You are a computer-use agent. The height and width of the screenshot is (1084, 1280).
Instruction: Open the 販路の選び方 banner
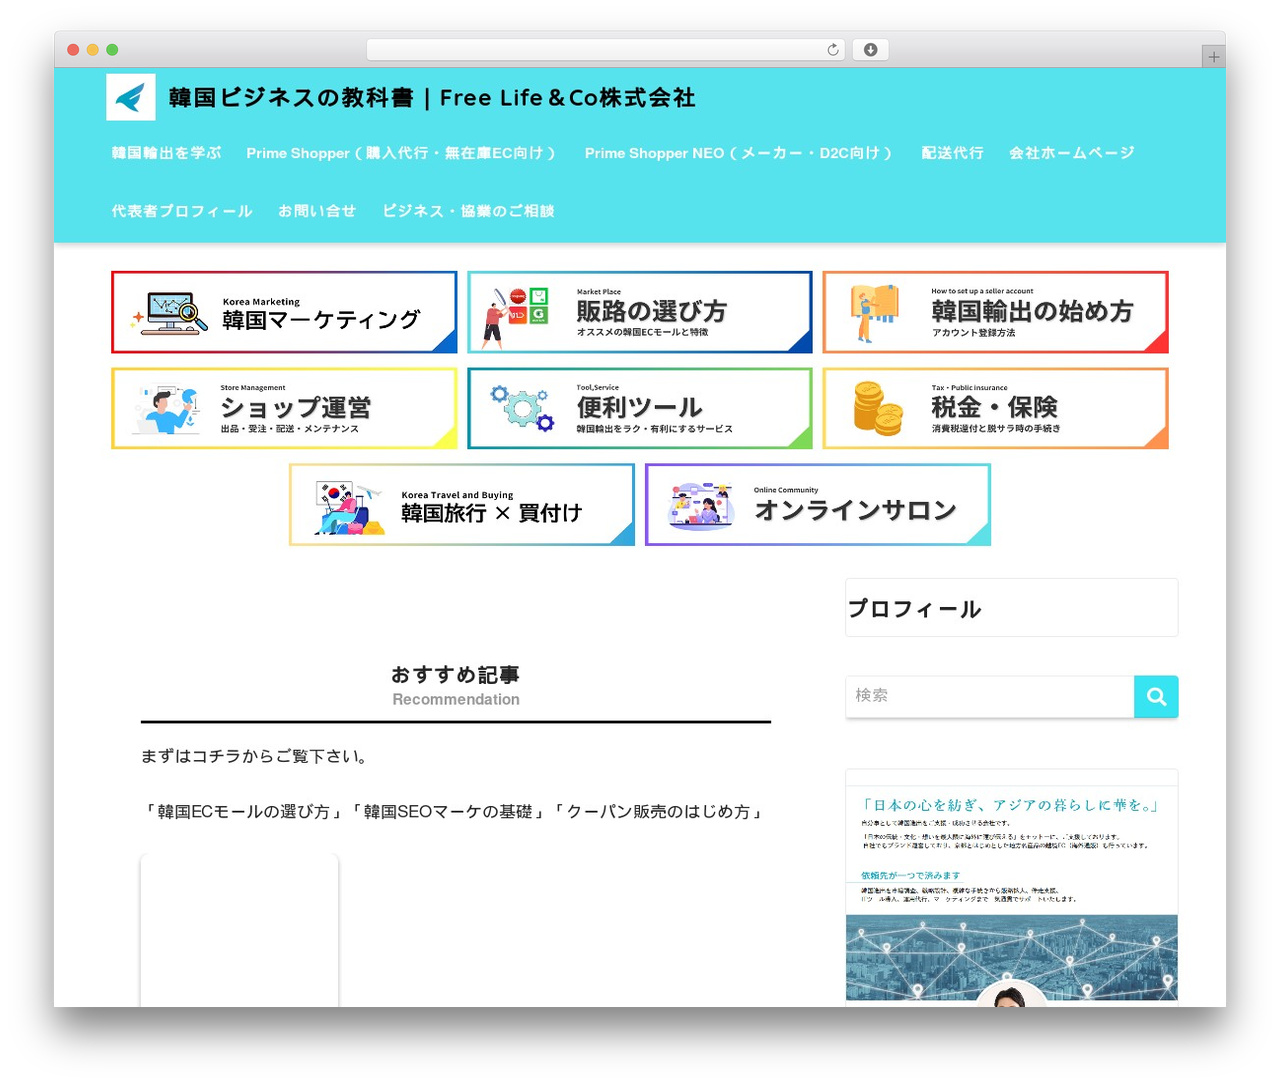click(640, 312)
